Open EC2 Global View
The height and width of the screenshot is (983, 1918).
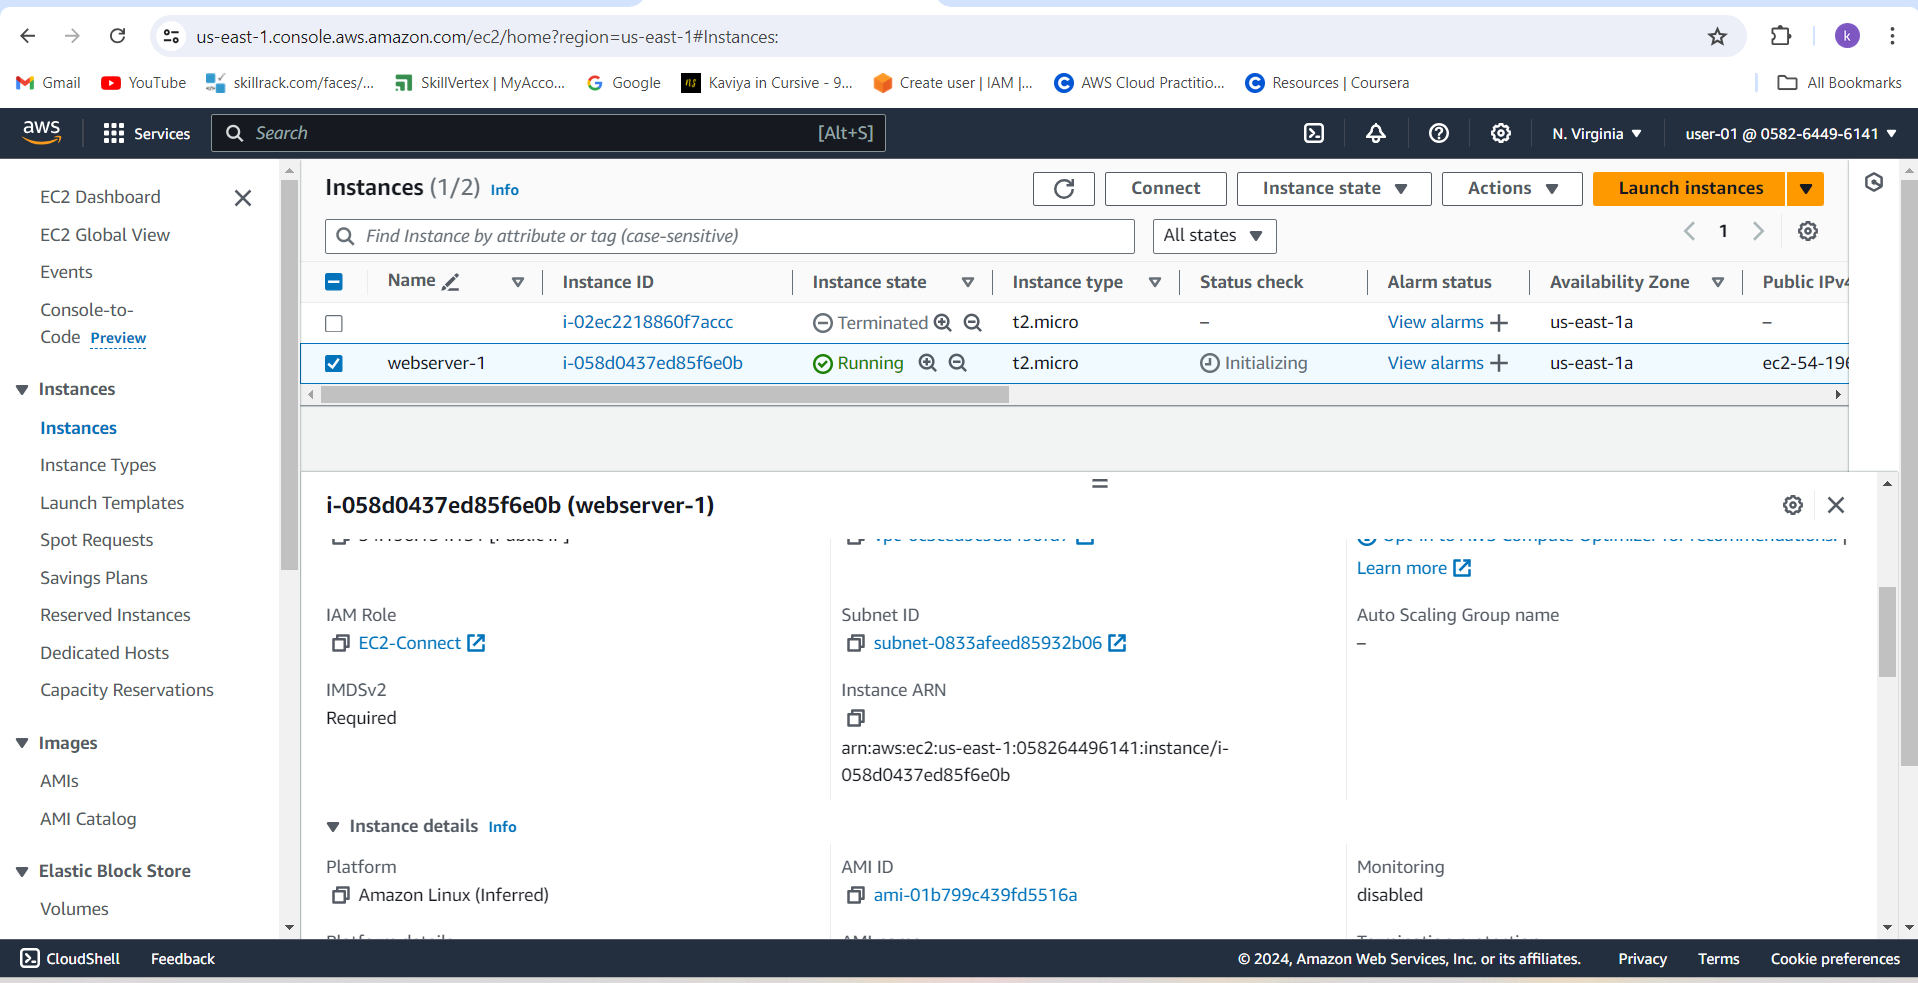click(x=105, y=235)
